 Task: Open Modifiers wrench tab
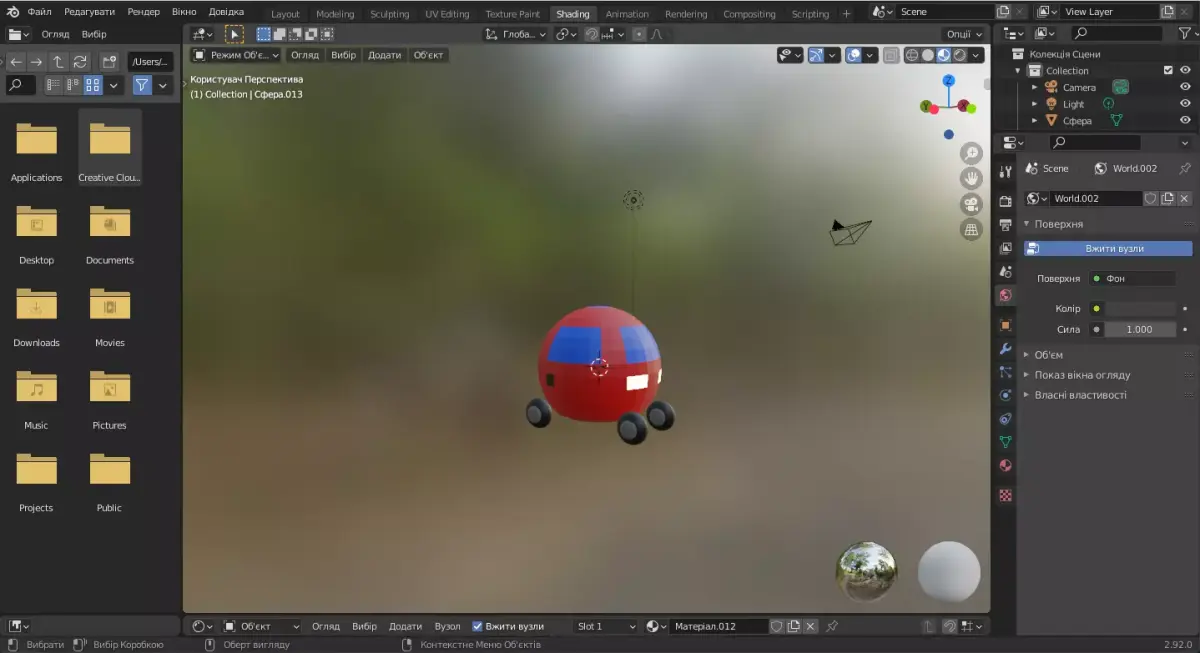(1005, 348)
